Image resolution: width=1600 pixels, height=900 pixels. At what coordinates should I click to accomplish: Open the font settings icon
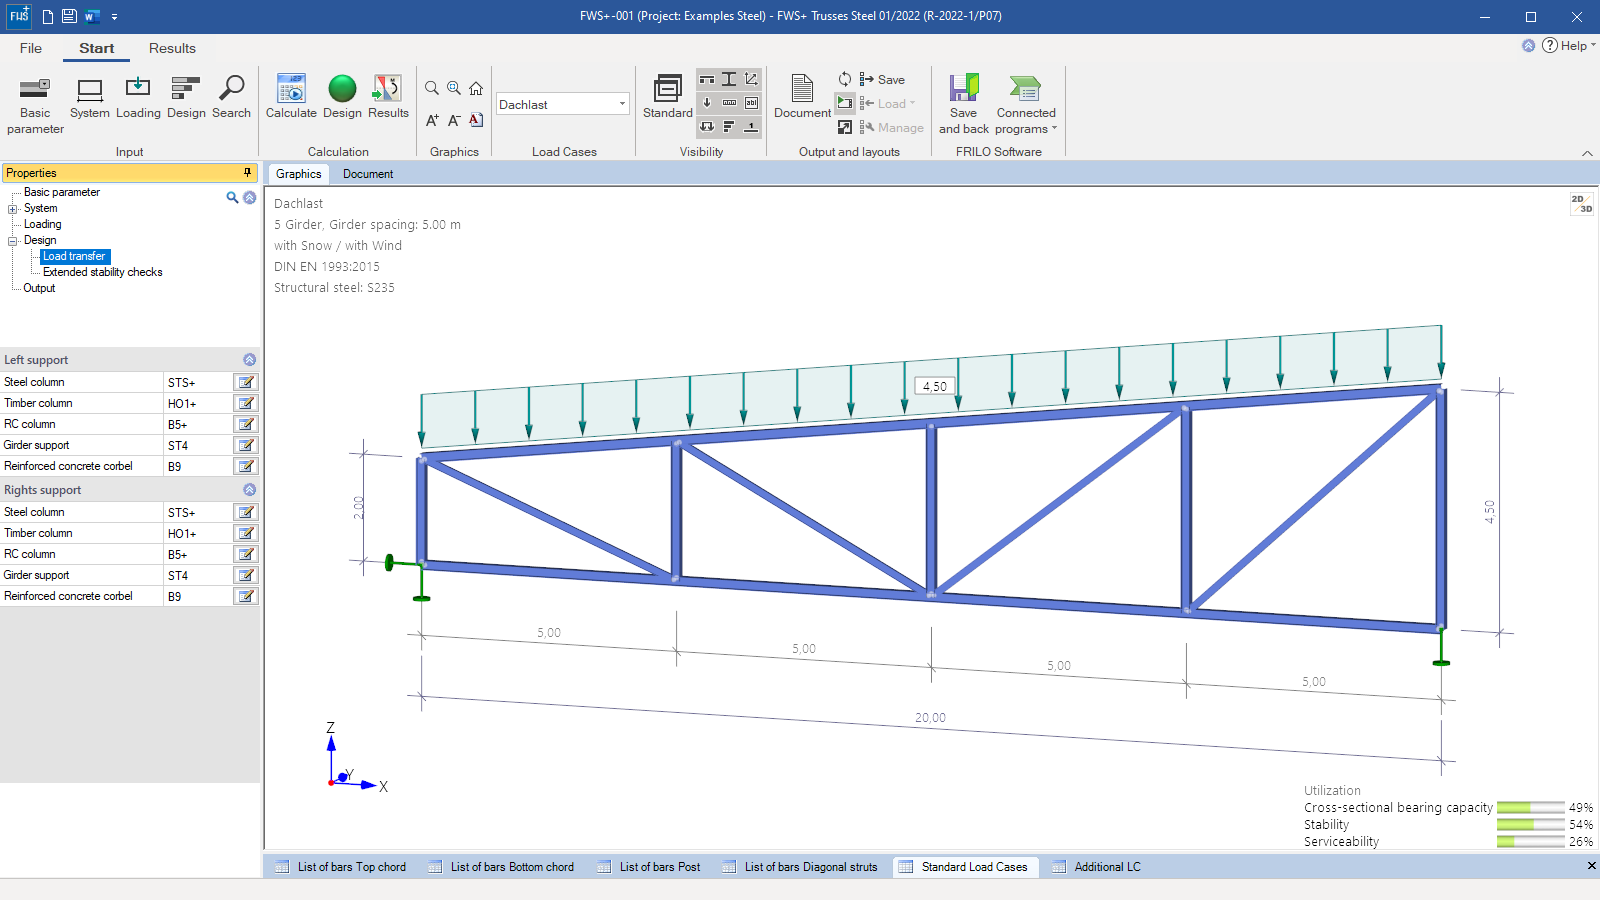pos(476,120)
